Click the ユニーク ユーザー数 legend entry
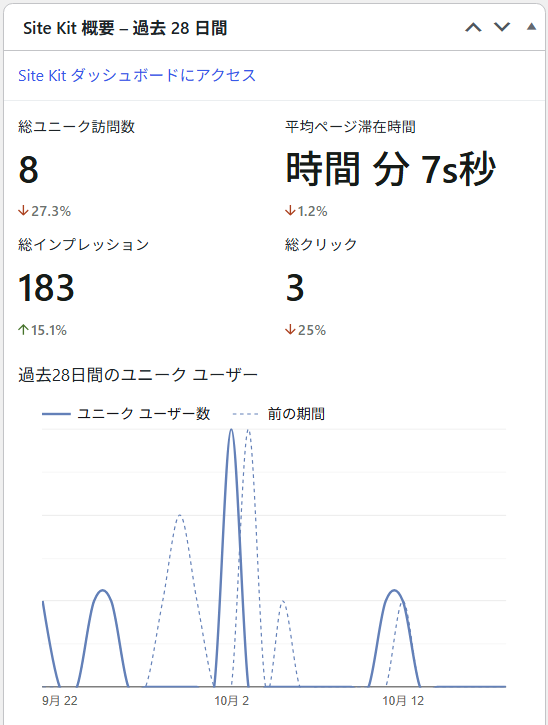 (x=126, y=413)
